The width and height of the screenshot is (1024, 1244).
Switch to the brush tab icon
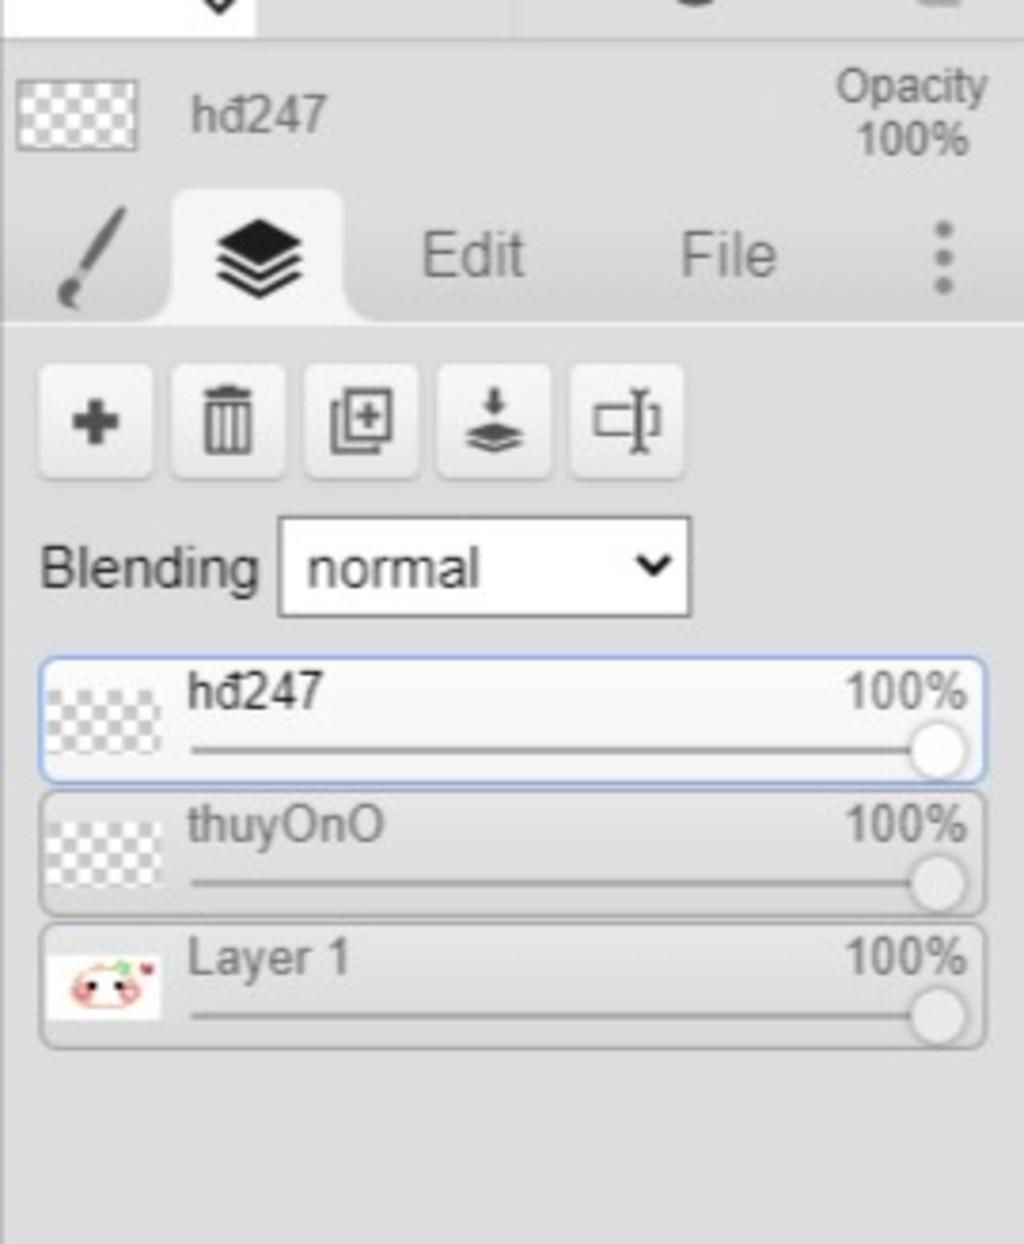coord(91,256)
